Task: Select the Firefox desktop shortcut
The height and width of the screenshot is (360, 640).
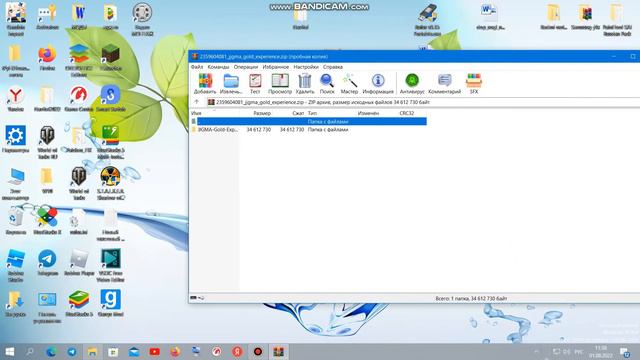Action: coord(47,59)
